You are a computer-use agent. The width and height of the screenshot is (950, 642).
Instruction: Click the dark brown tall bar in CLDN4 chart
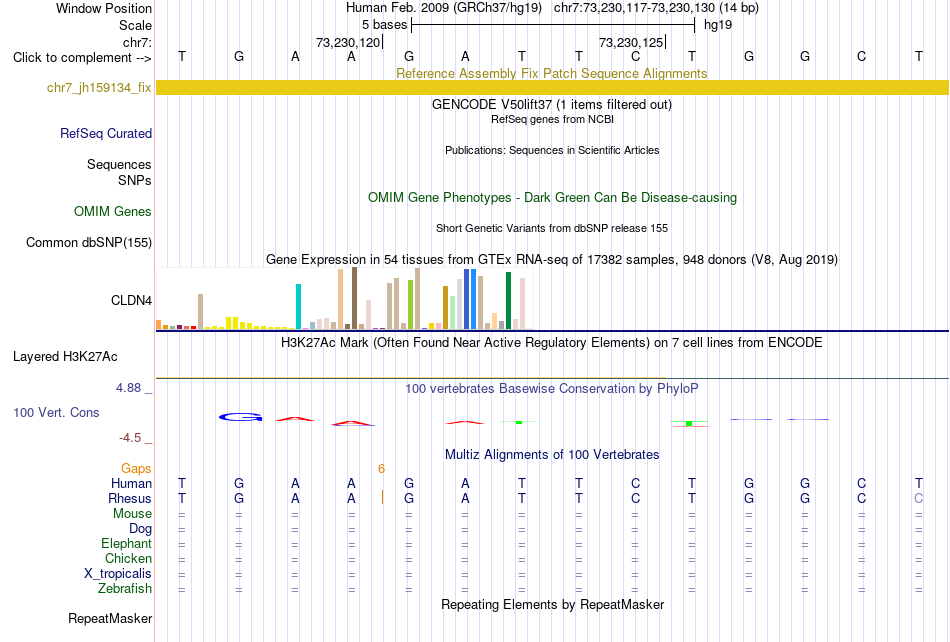(354, 299)
